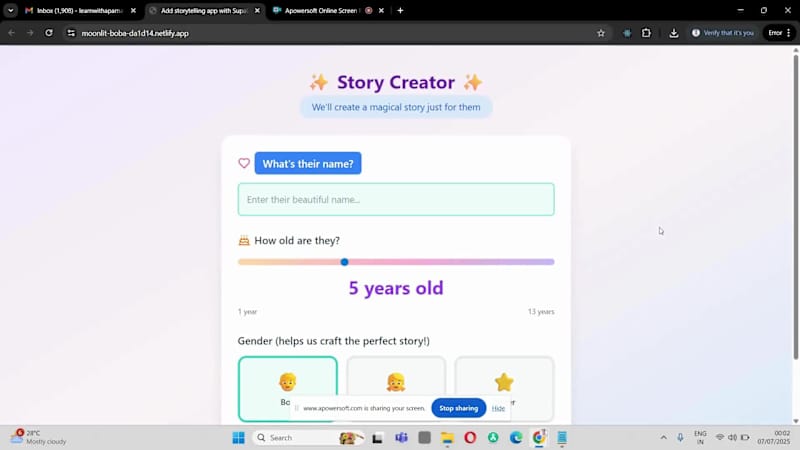Close the Gmail Inbox tab
This screenshot has height=450, width=800.
(x=133, y=10)
